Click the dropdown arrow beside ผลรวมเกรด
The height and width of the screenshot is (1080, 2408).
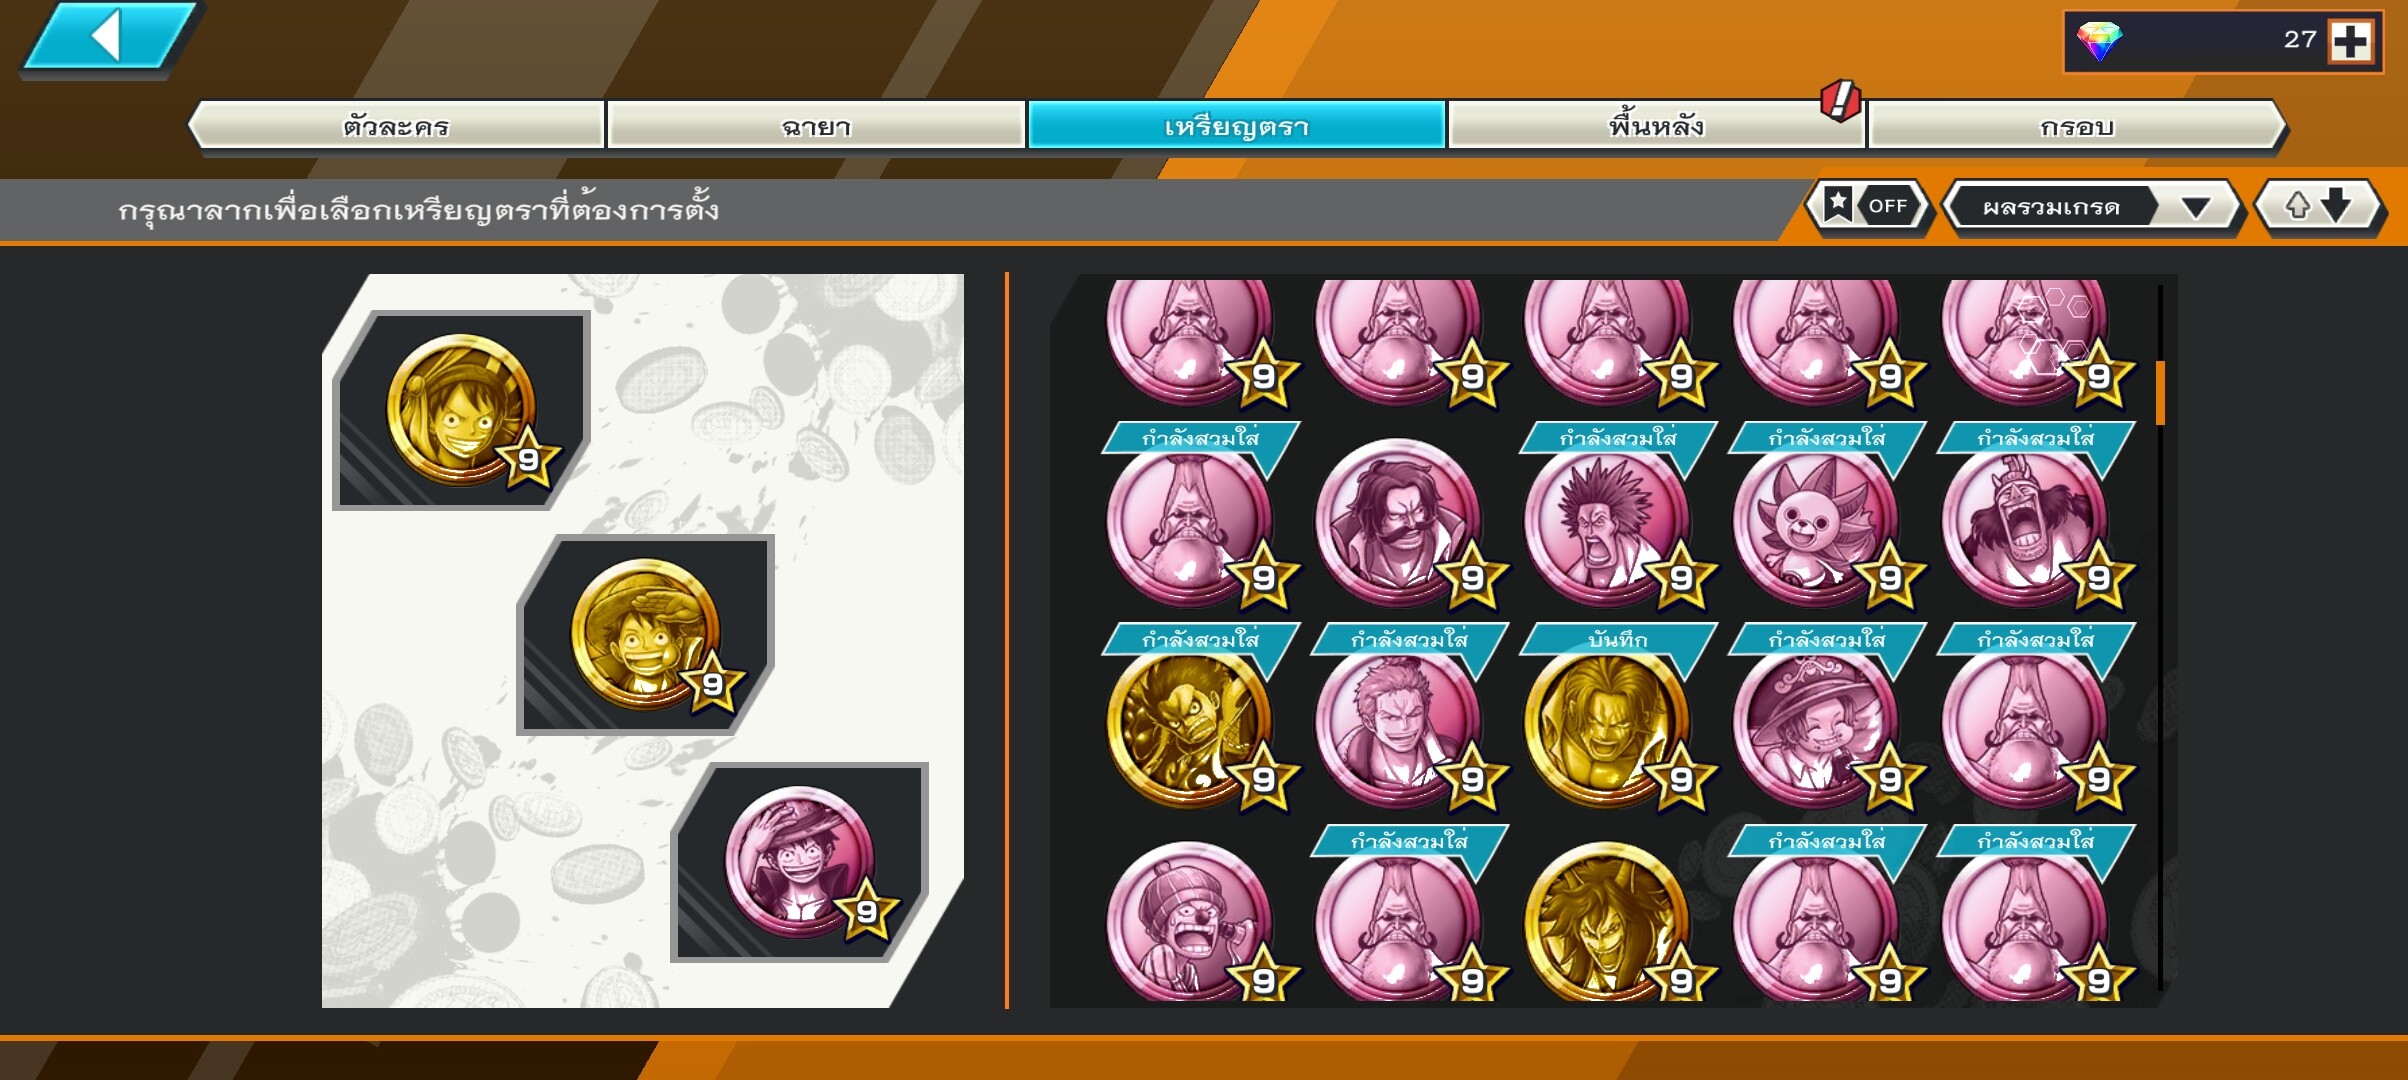(x=2195, y=208)
